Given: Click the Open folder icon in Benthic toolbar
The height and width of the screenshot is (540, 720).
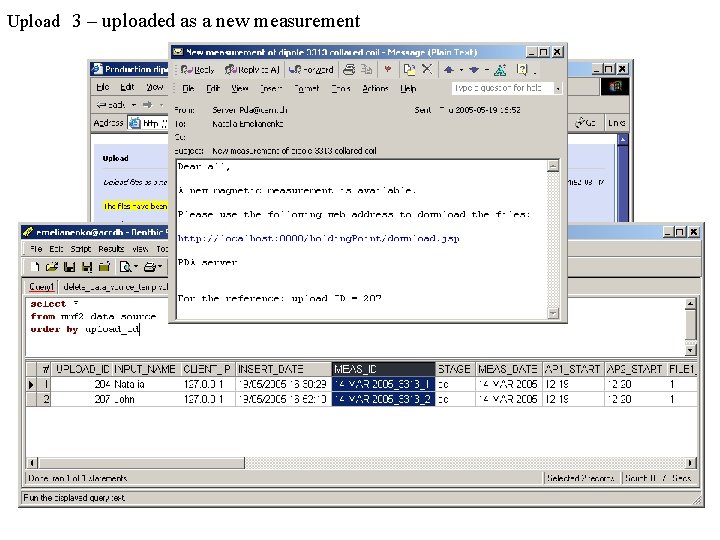Looking at the screenshot, I should 52,266.
